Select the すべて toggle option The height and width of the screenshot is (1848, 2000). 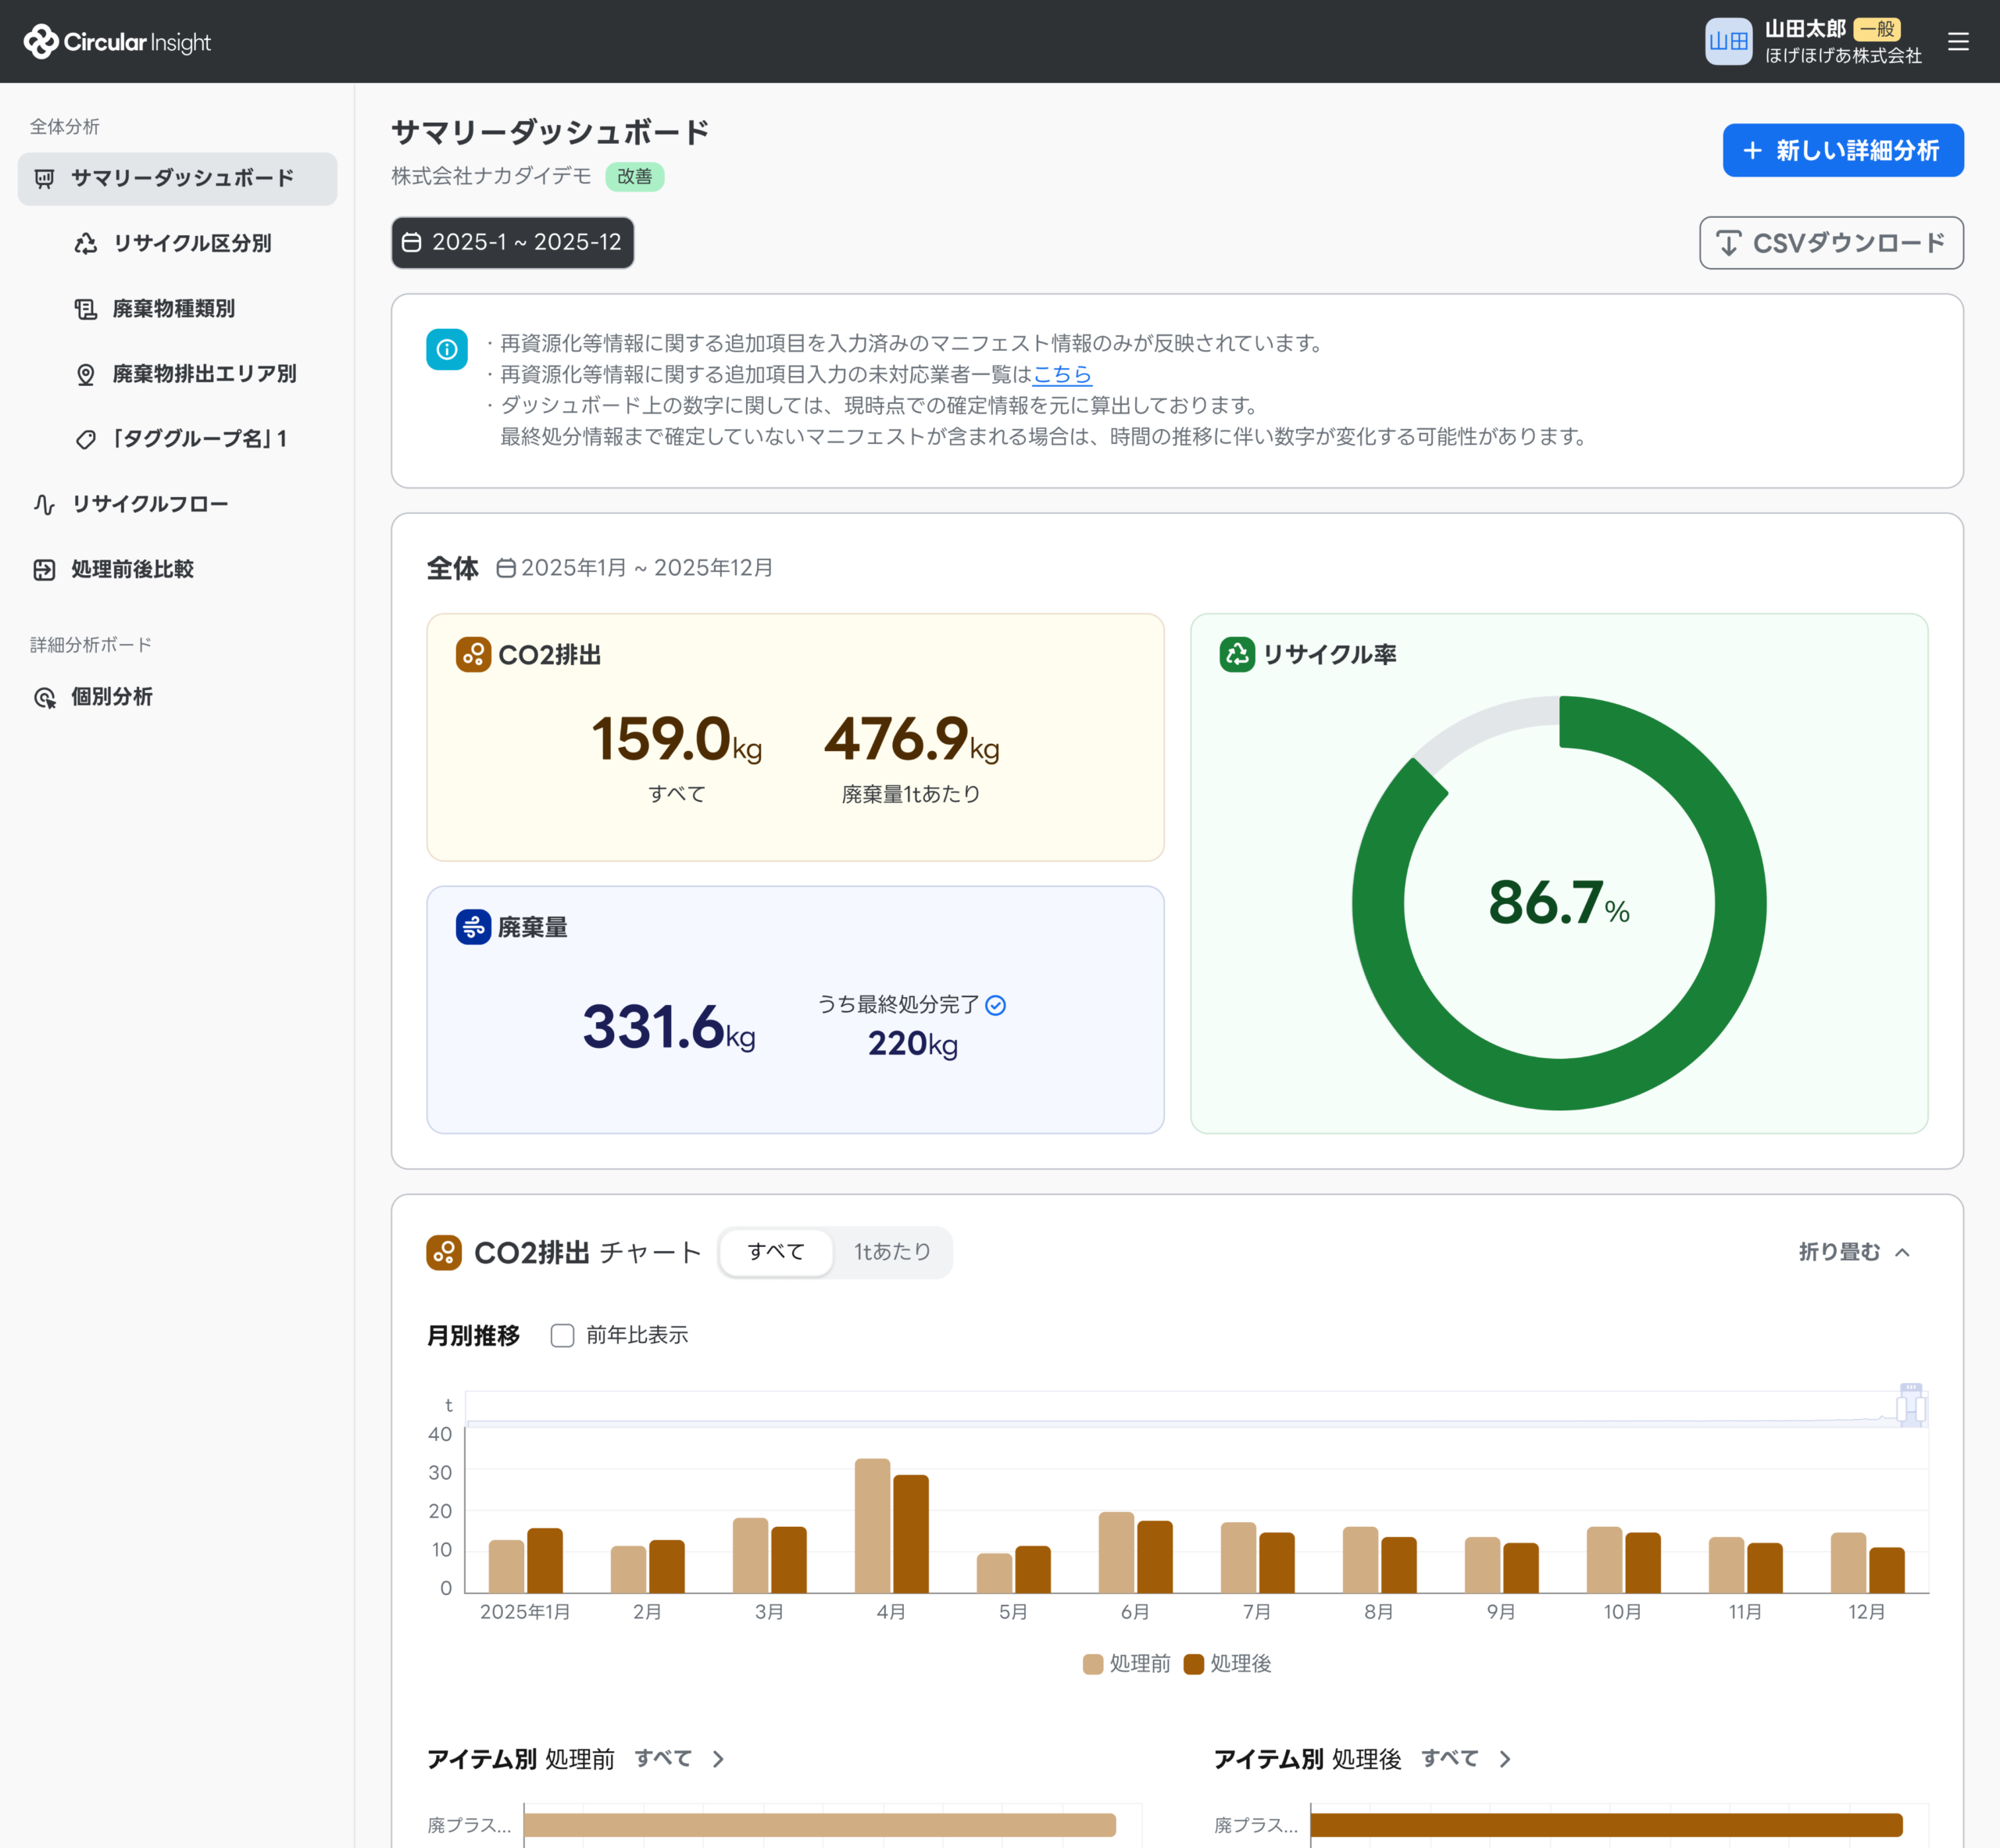(x=776, y=1252)
